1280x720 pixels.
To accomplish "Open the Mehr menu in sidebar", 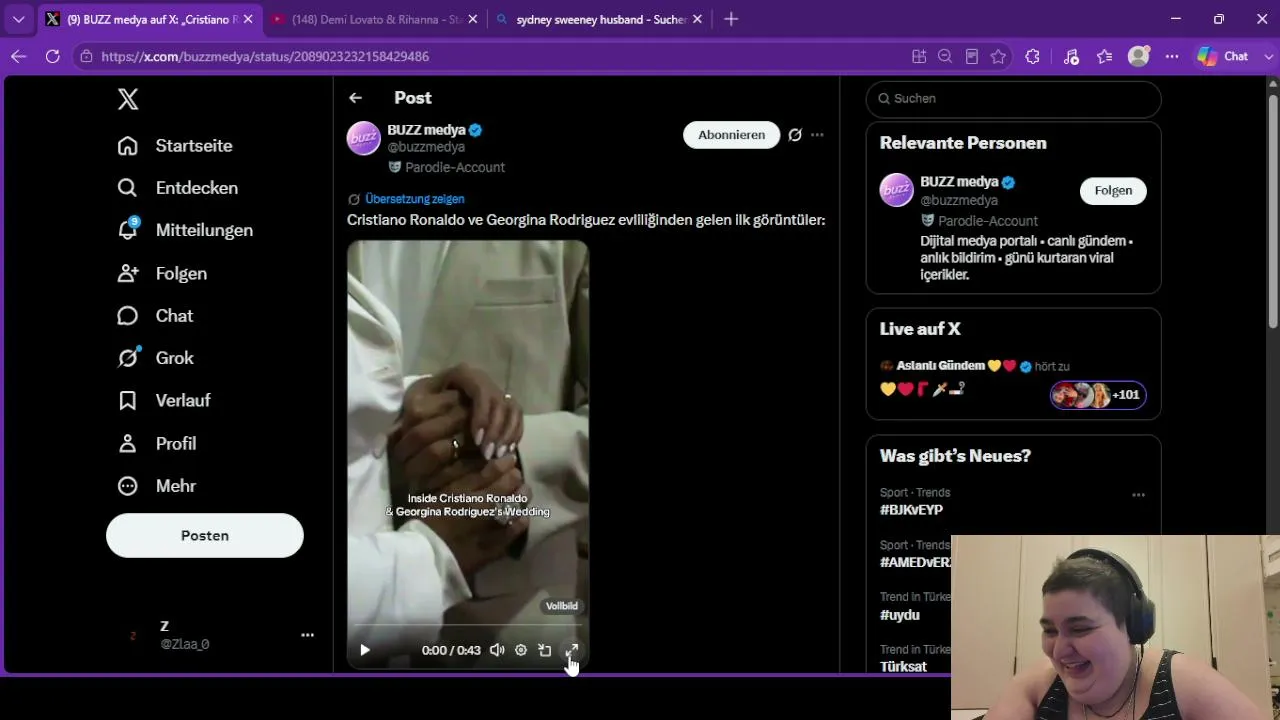I will coord(156,486).
